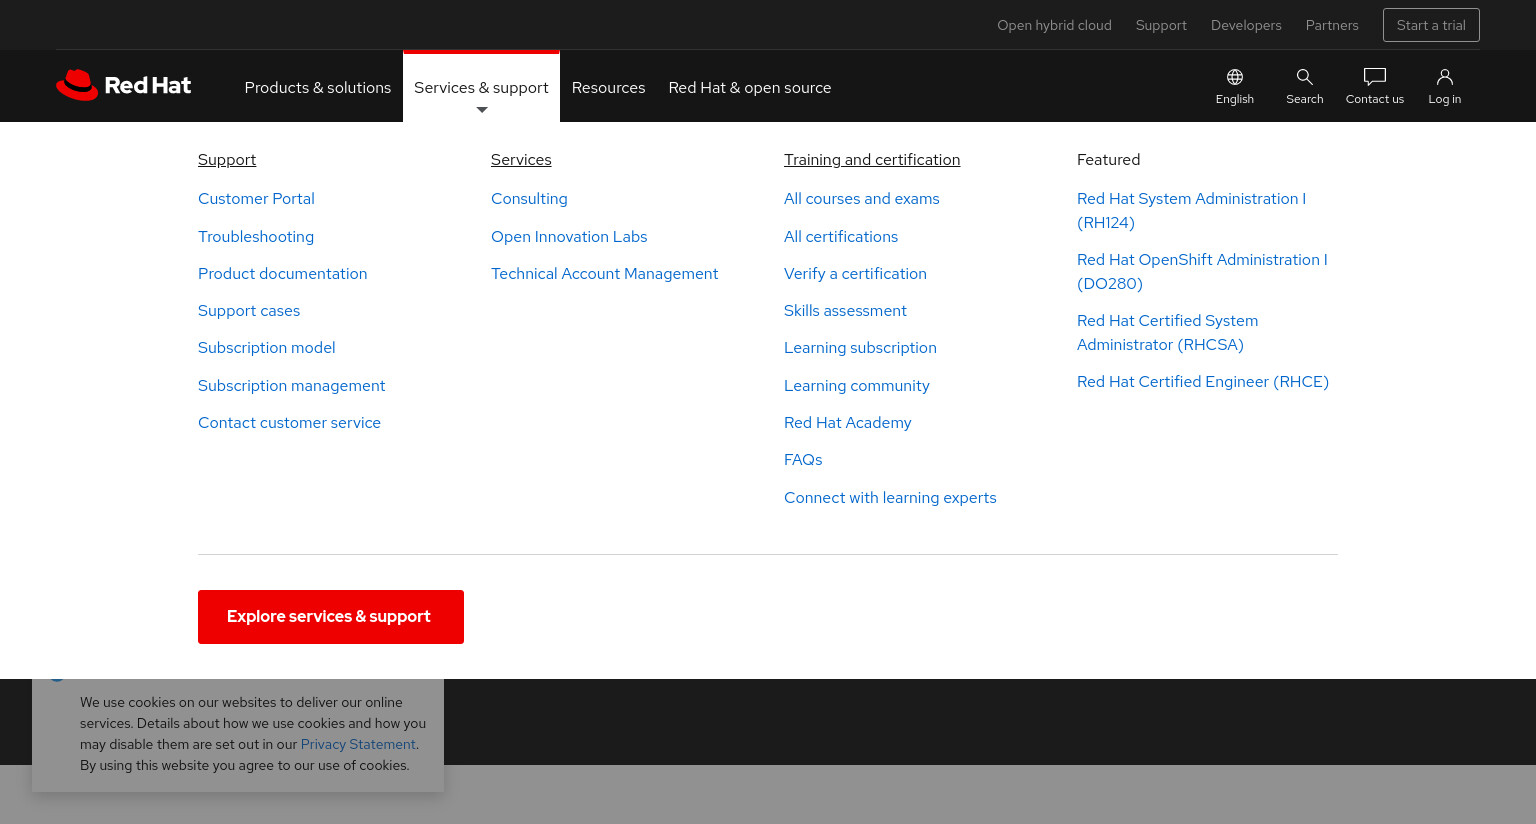Open Red Hat OpenShift Administration I (DO280)
This screenshot has width=1536, height=824.
click(1203, 272)
